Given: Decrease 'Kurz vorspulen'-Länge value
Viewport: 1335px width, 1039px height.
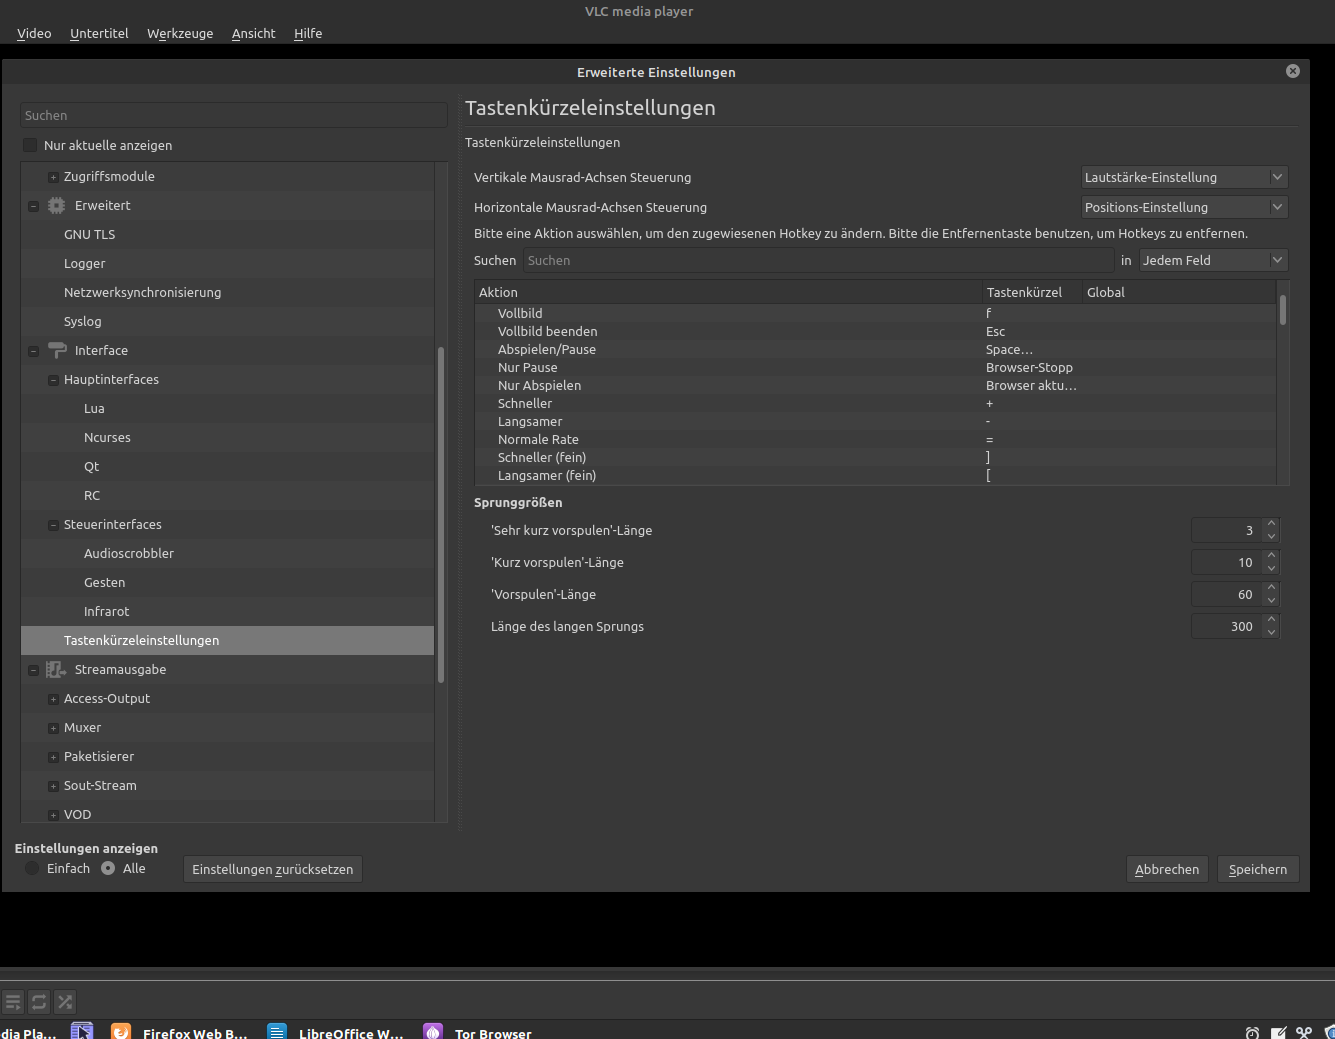Looking at the screenshot, I should (1271, 568).
